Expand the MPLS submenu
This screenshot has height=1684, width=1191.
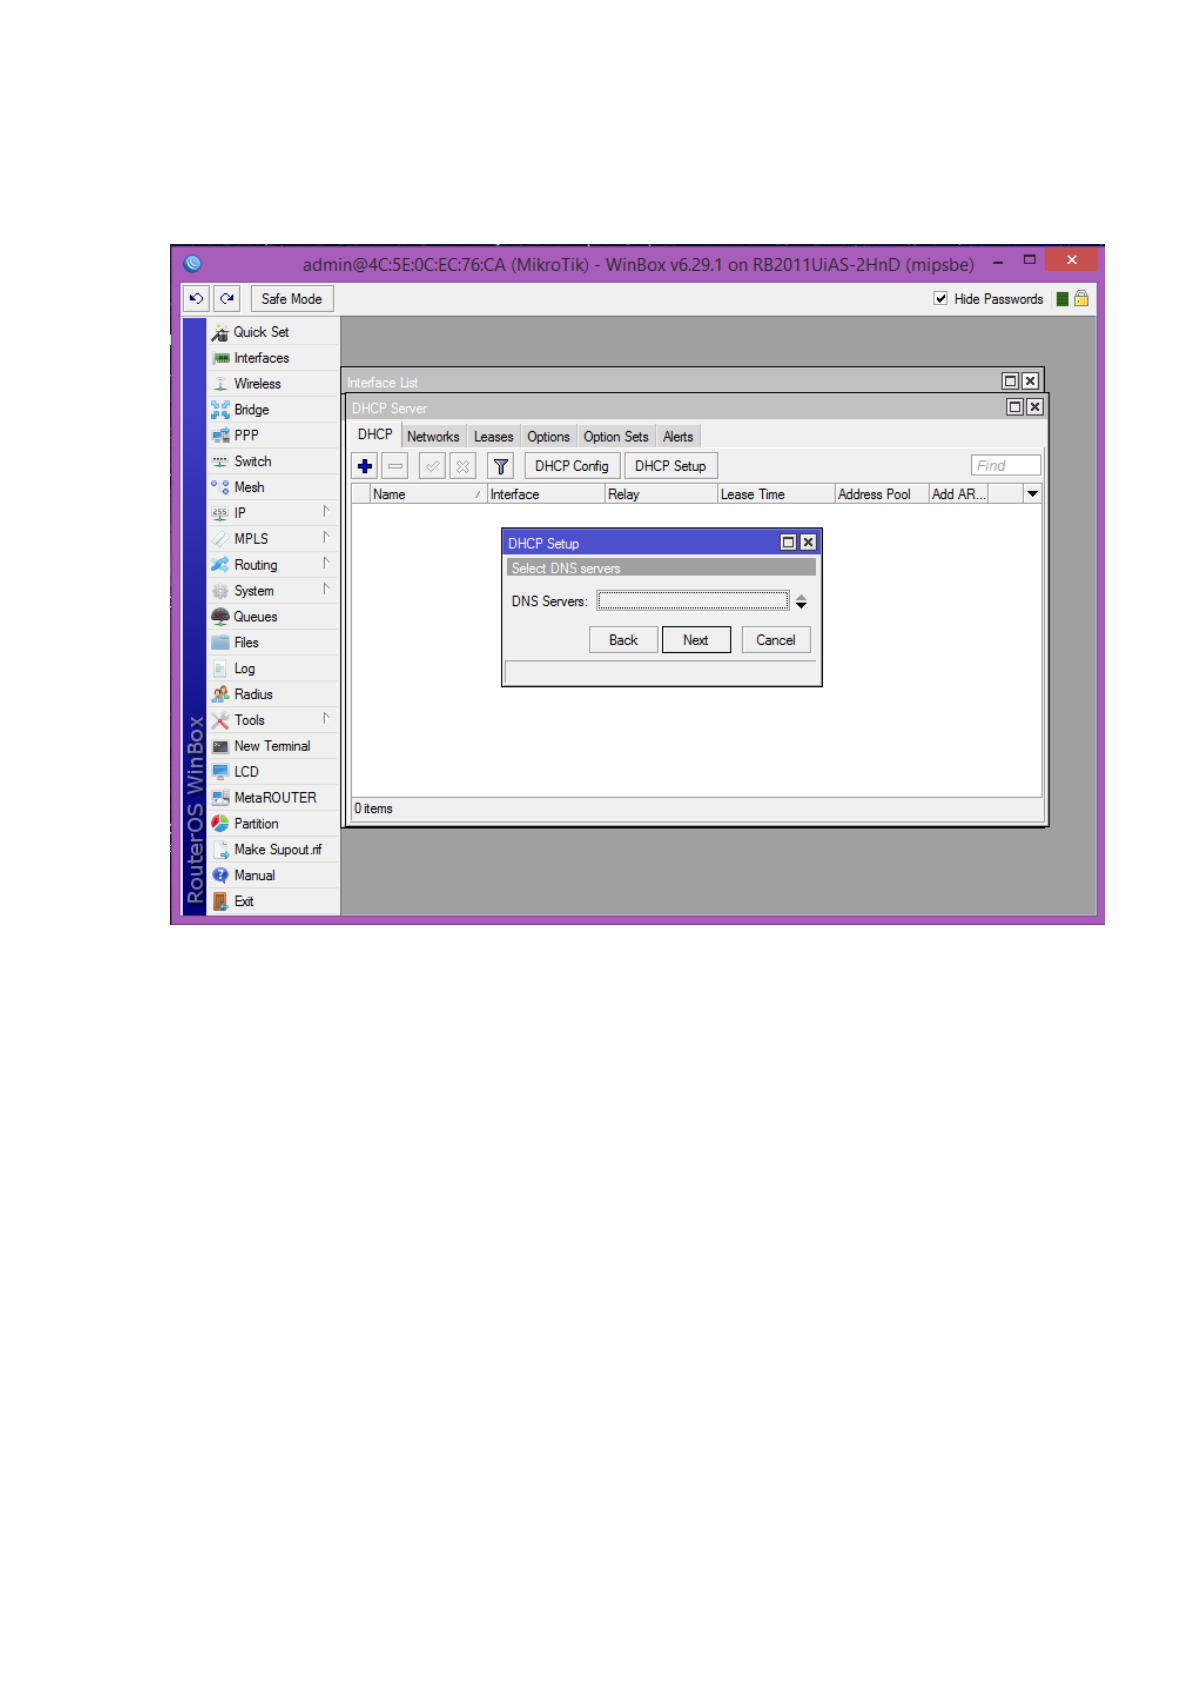pos(326,539)
